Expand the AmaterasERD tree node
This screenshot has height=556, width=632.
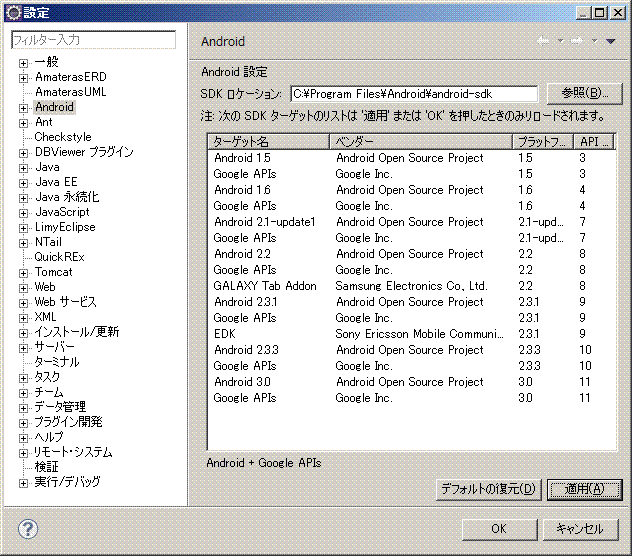point(23,78)
